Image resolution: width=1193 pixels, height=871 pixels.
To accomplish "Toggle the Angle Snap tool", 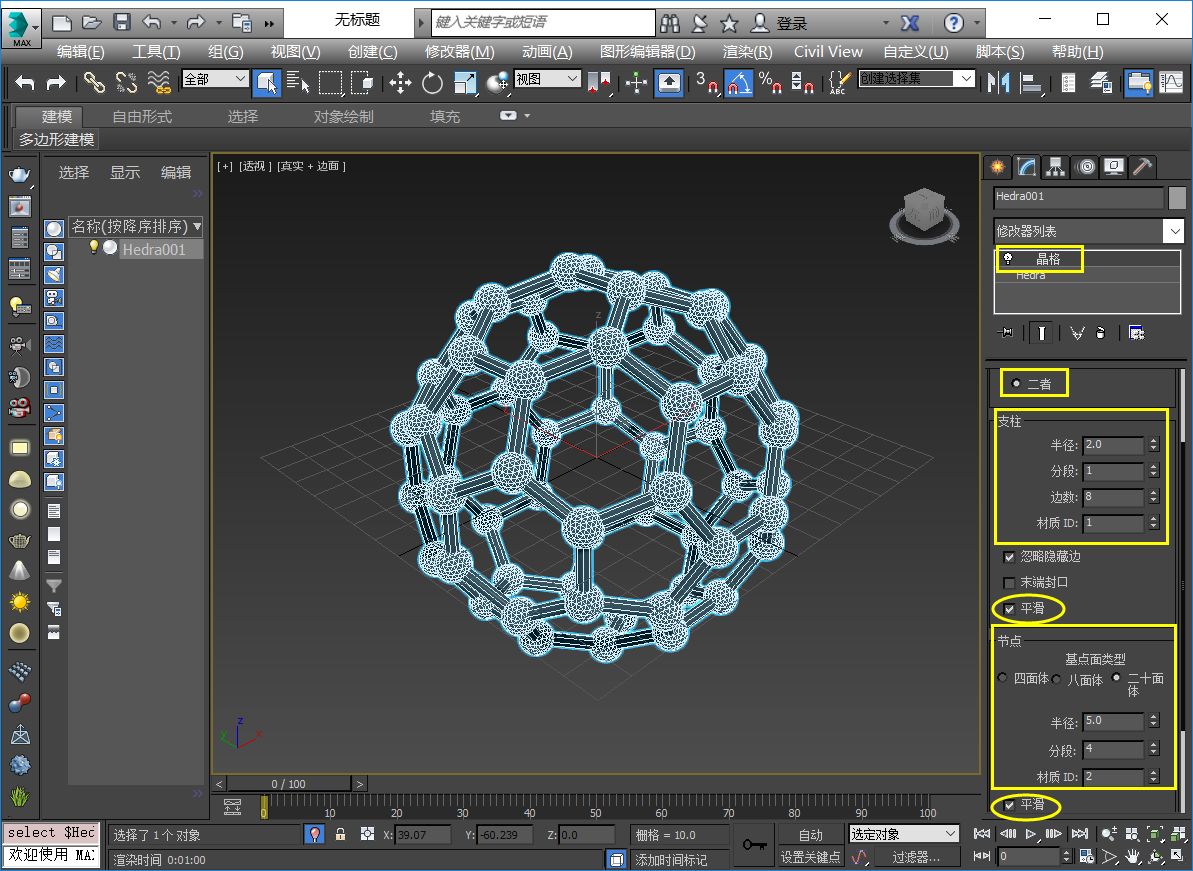I will pos(738,82).
